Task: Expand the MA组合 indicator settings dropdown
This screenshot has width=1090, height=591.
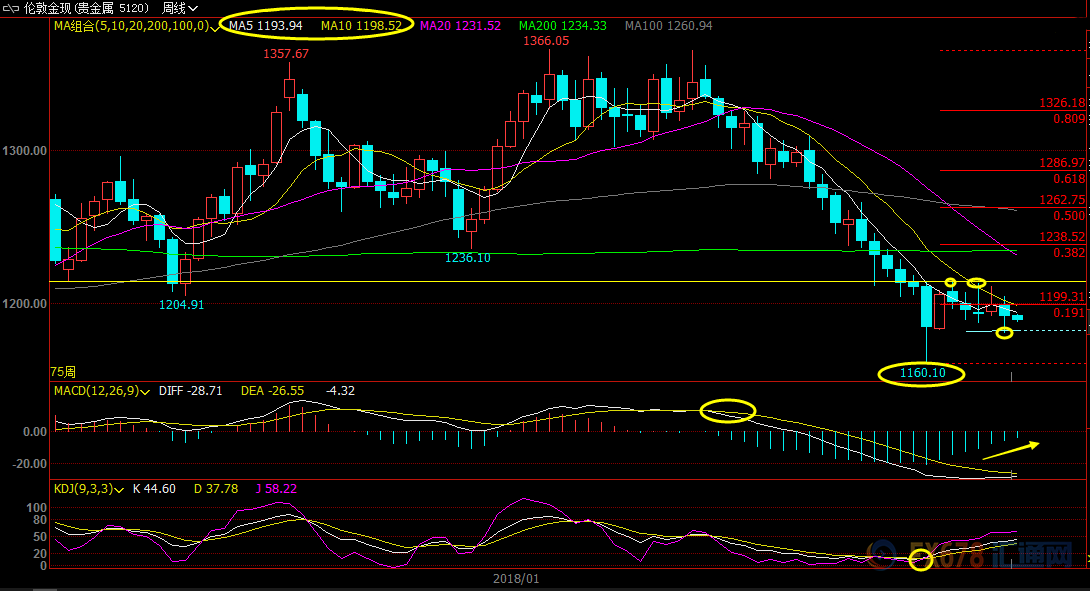Action: click(214, 25)
